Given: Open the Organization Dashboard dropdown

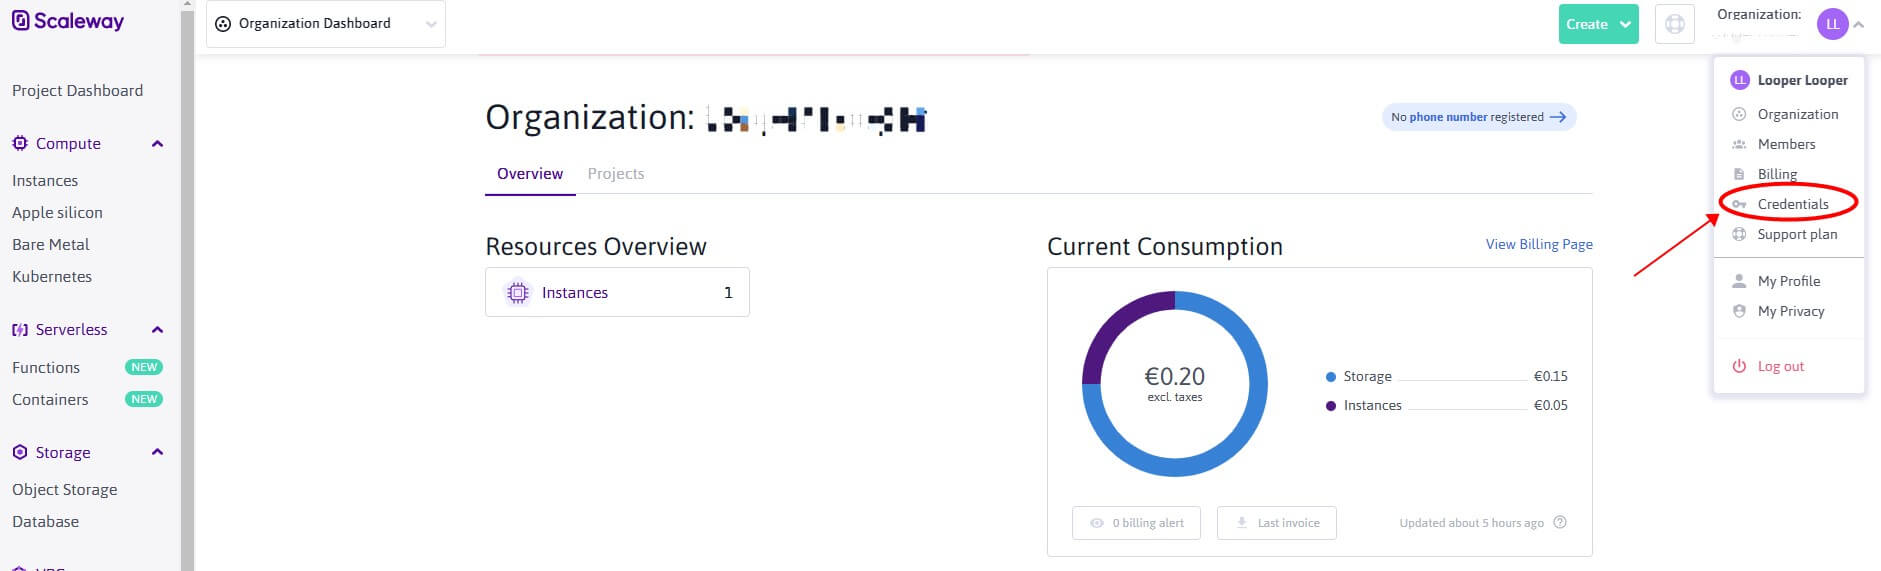Looking at the screenshot, I should pos(326,24).
